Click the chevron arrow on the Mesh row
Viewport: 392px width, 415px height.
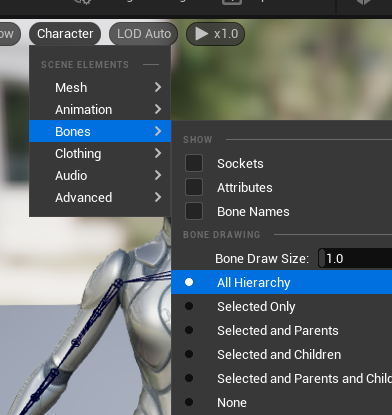click(x=158, y=87)
